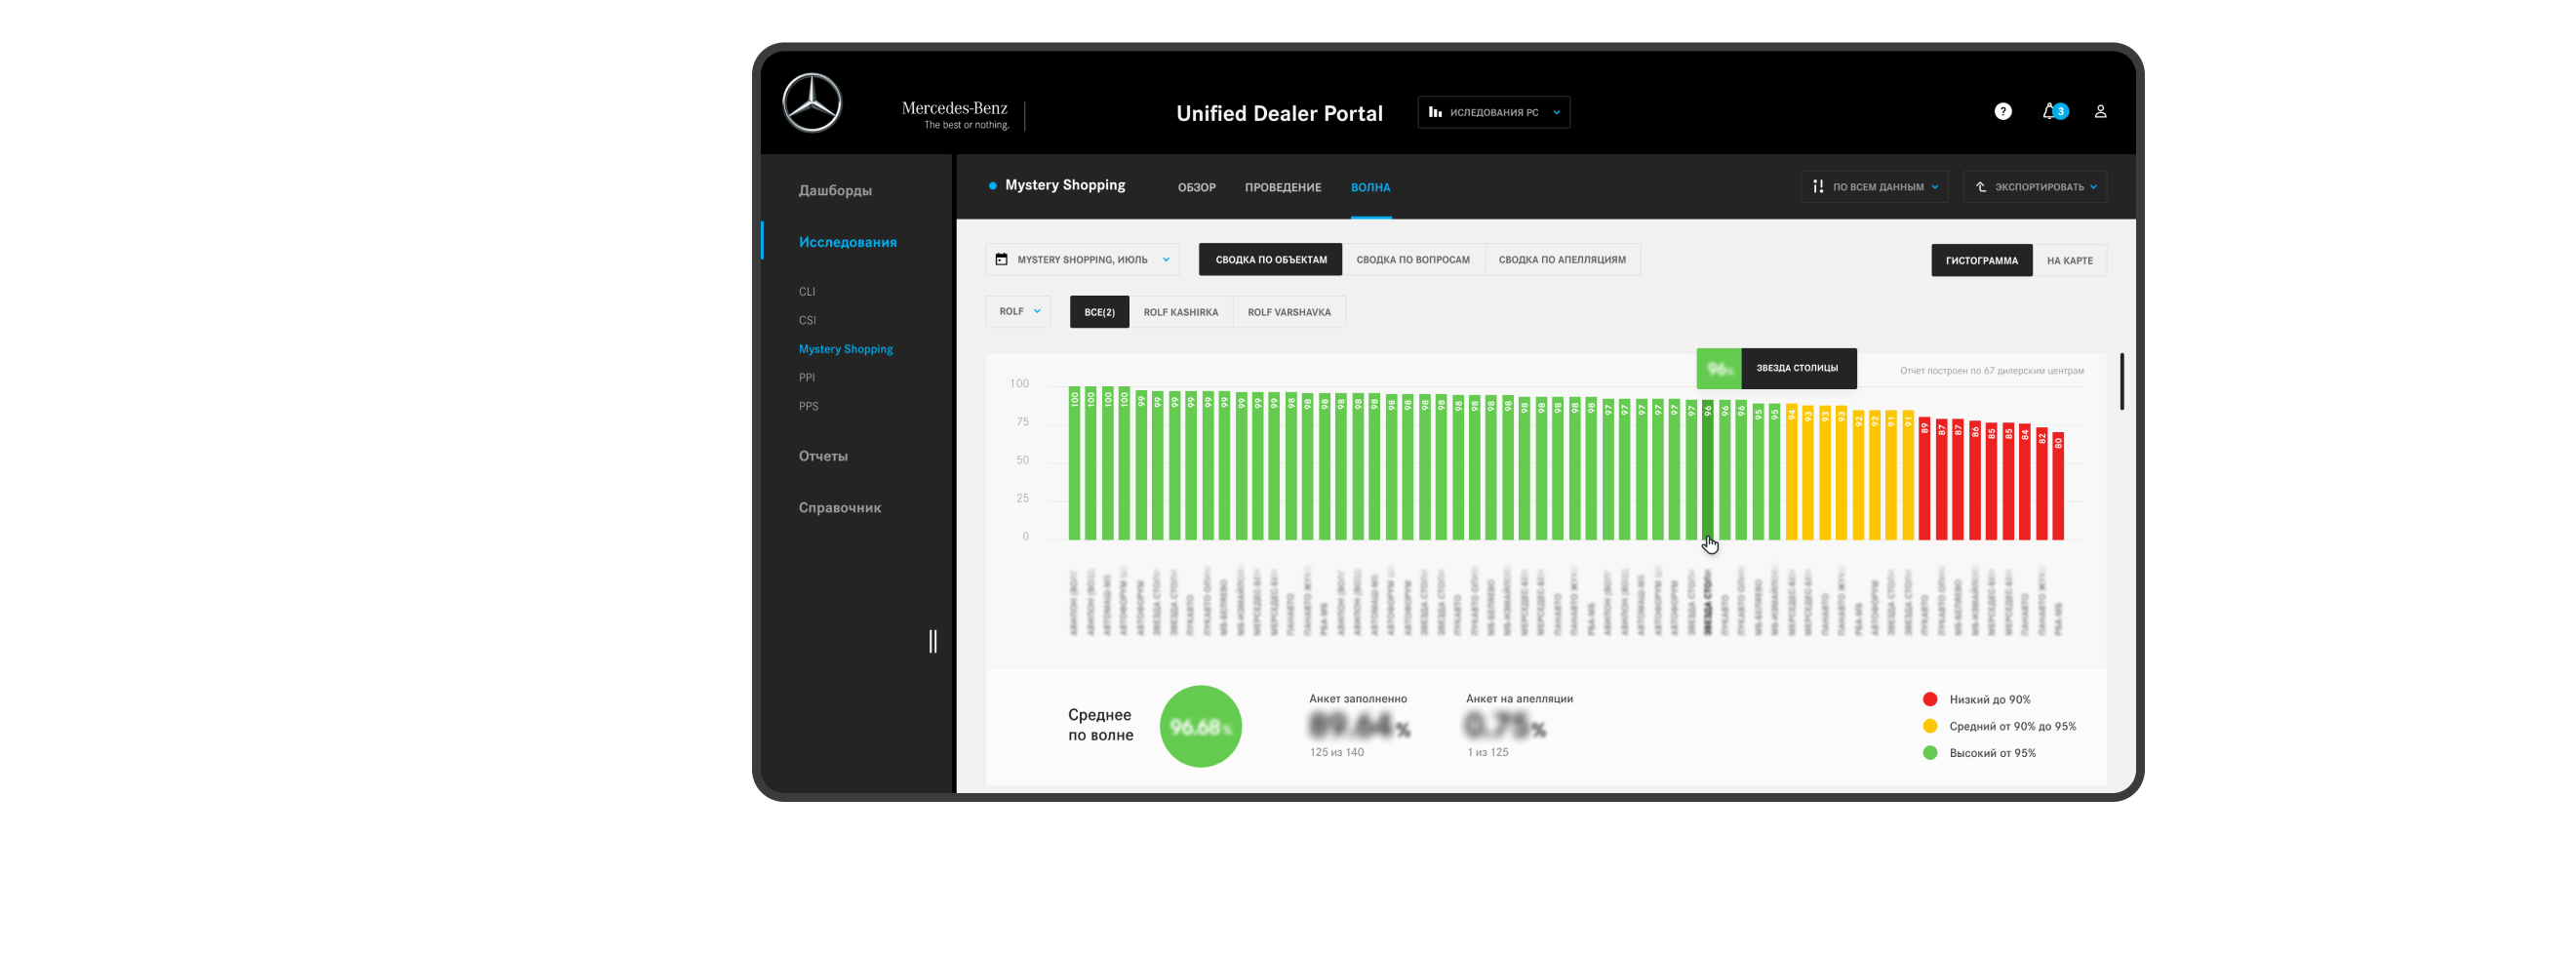
Task: Click the red Низкий до 90% legend dot
Action: [1929, 700]
